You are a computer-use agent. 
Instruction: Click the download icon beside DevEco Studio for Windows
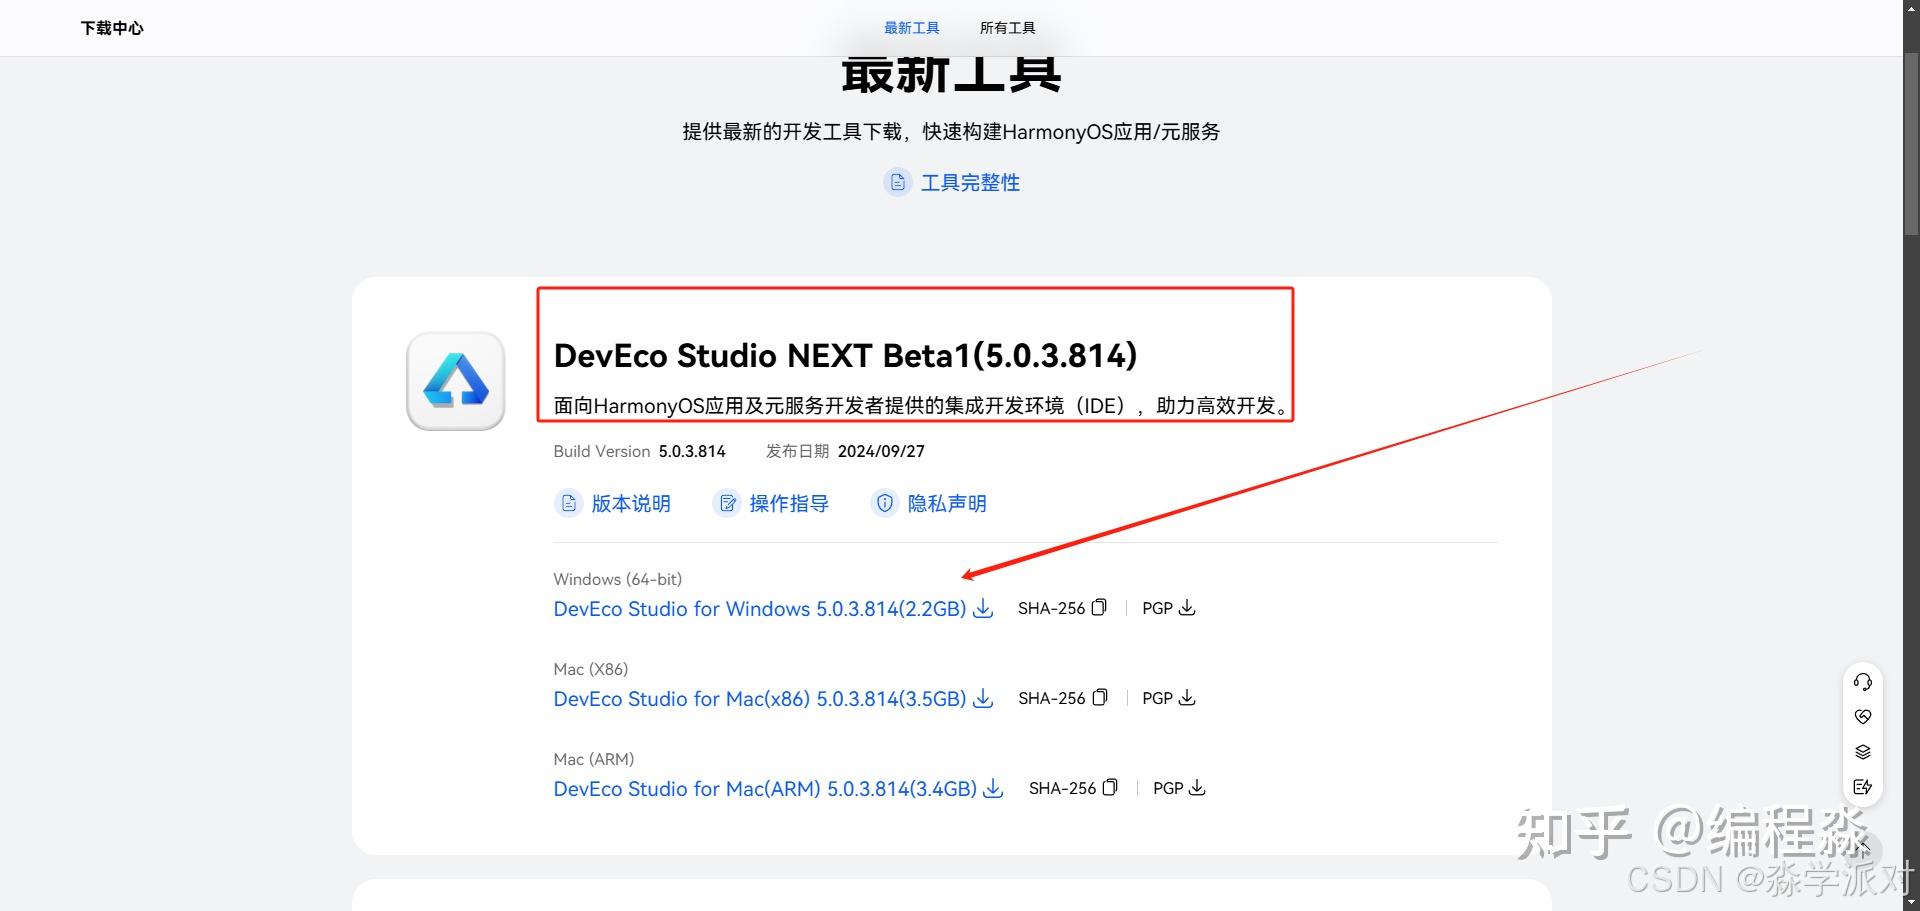(983, 608)
